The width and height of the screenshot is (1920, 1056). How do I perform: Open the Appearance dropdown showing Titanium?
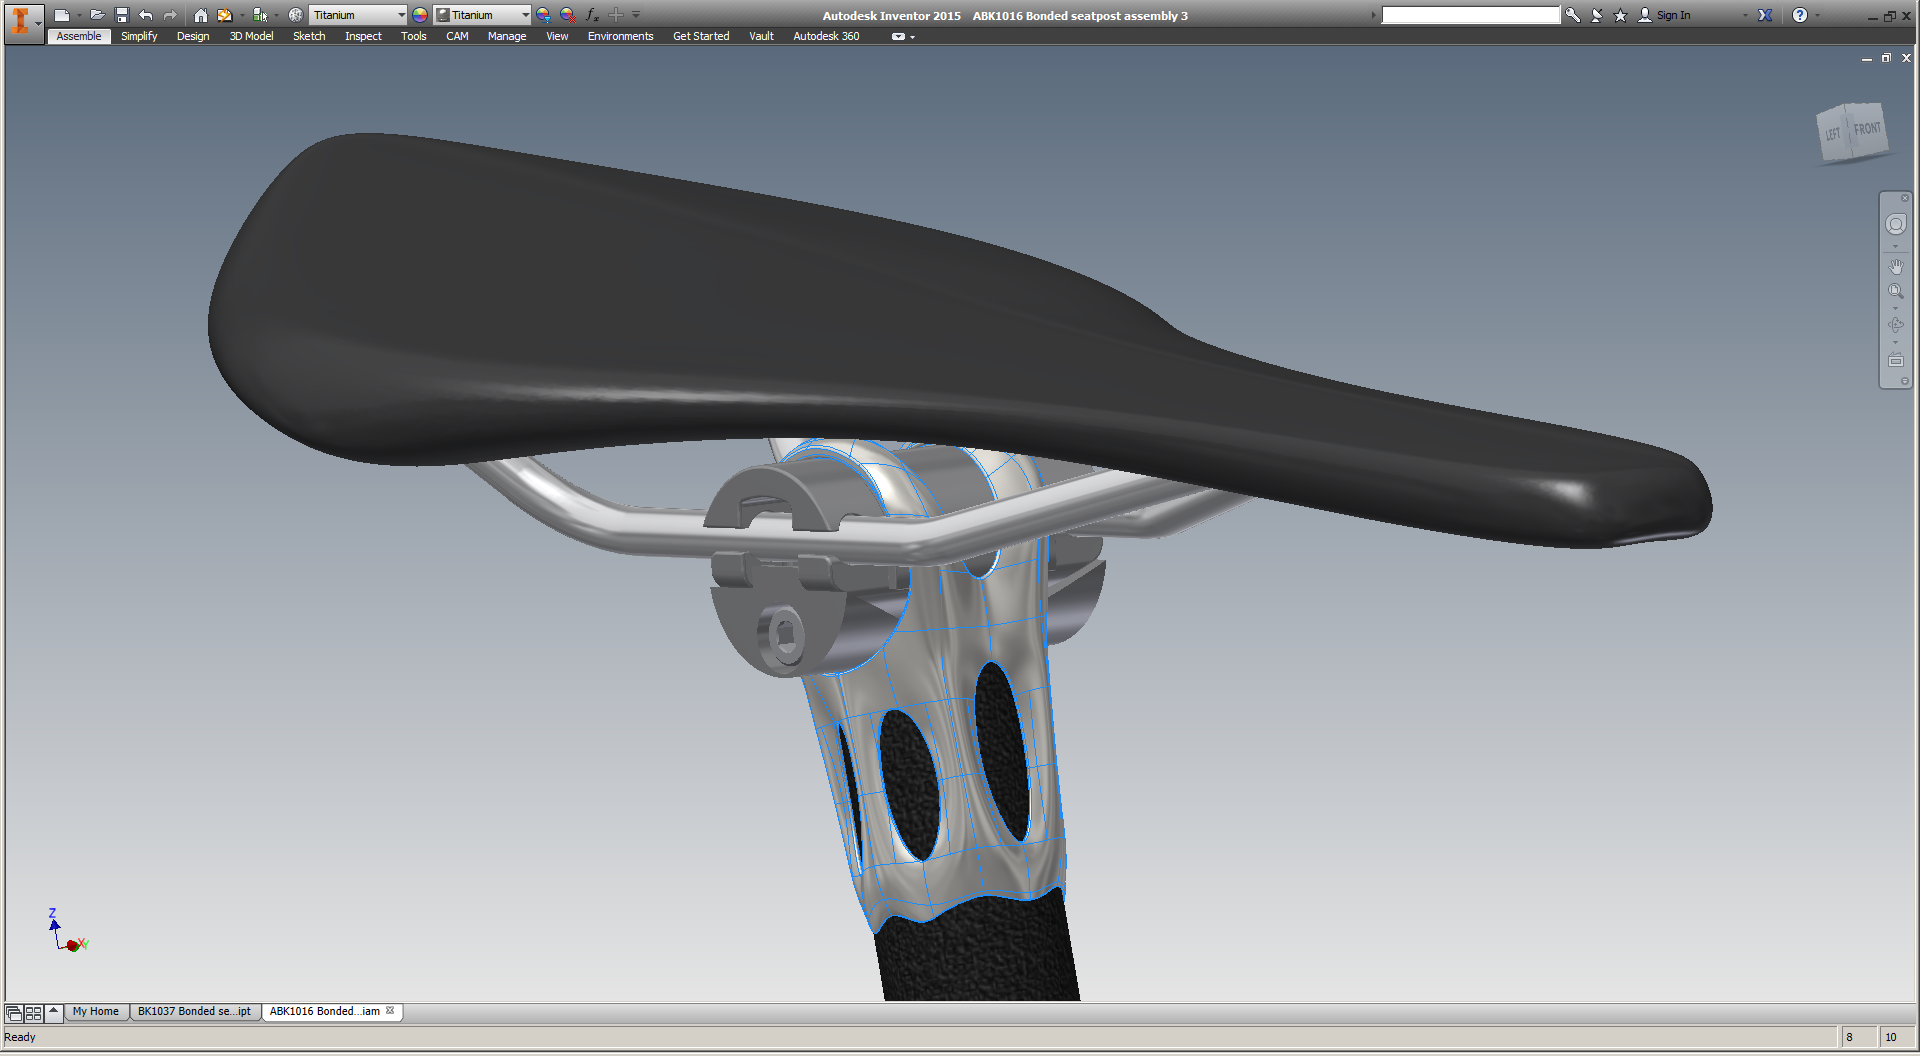point(482,15)
